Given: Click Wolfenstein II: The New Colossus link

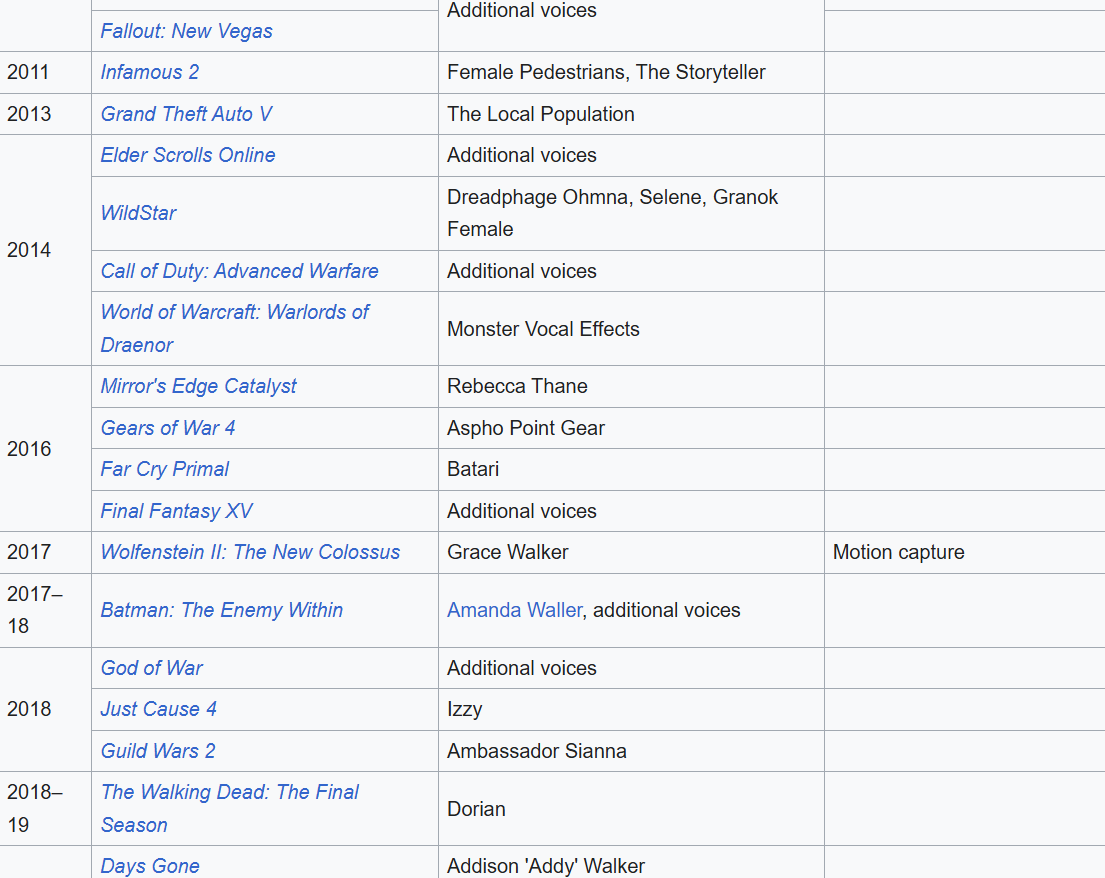Looking at the screenshot, I should [250, 552].
